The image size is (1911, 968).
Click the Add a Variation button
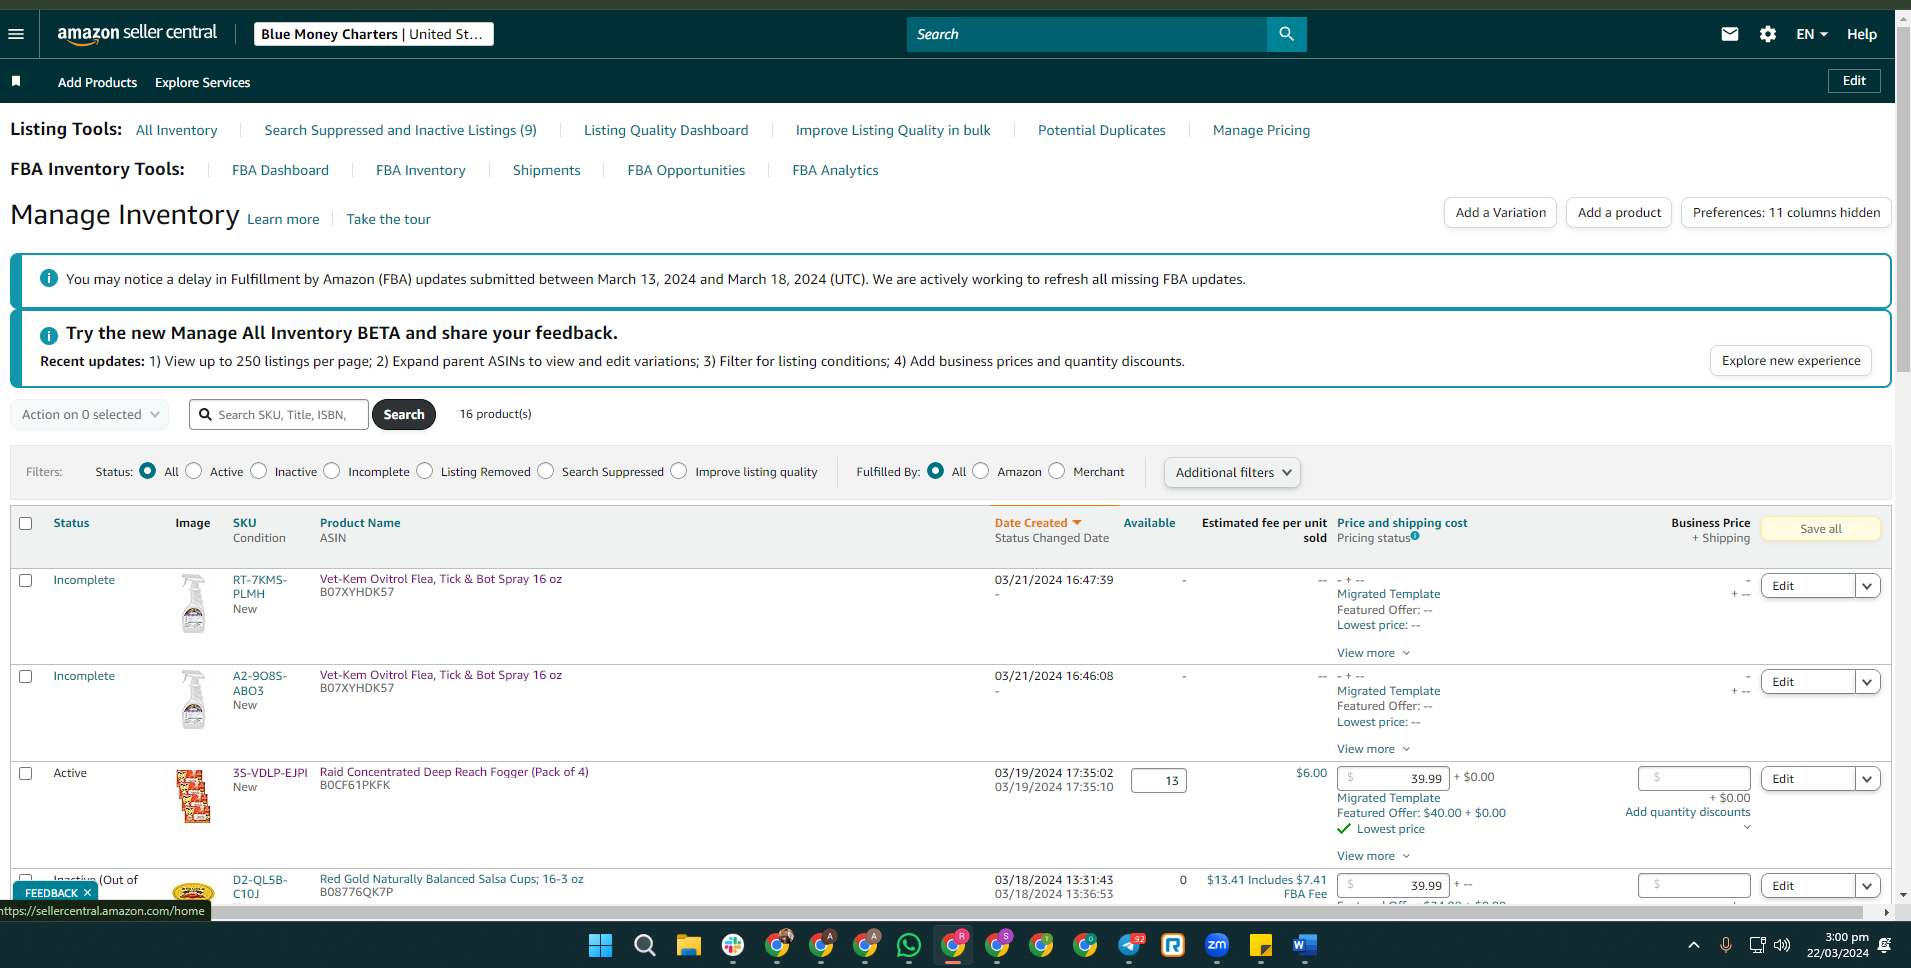click(1500, 213)
